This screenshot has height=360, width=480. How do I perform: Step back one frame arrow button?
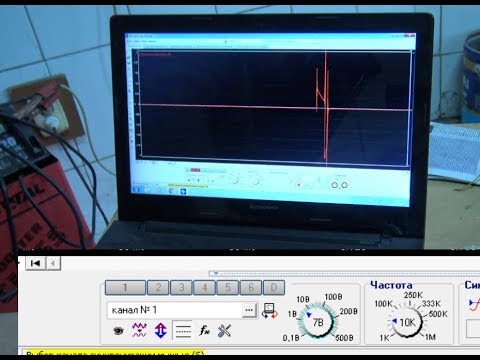click(53, 263)
